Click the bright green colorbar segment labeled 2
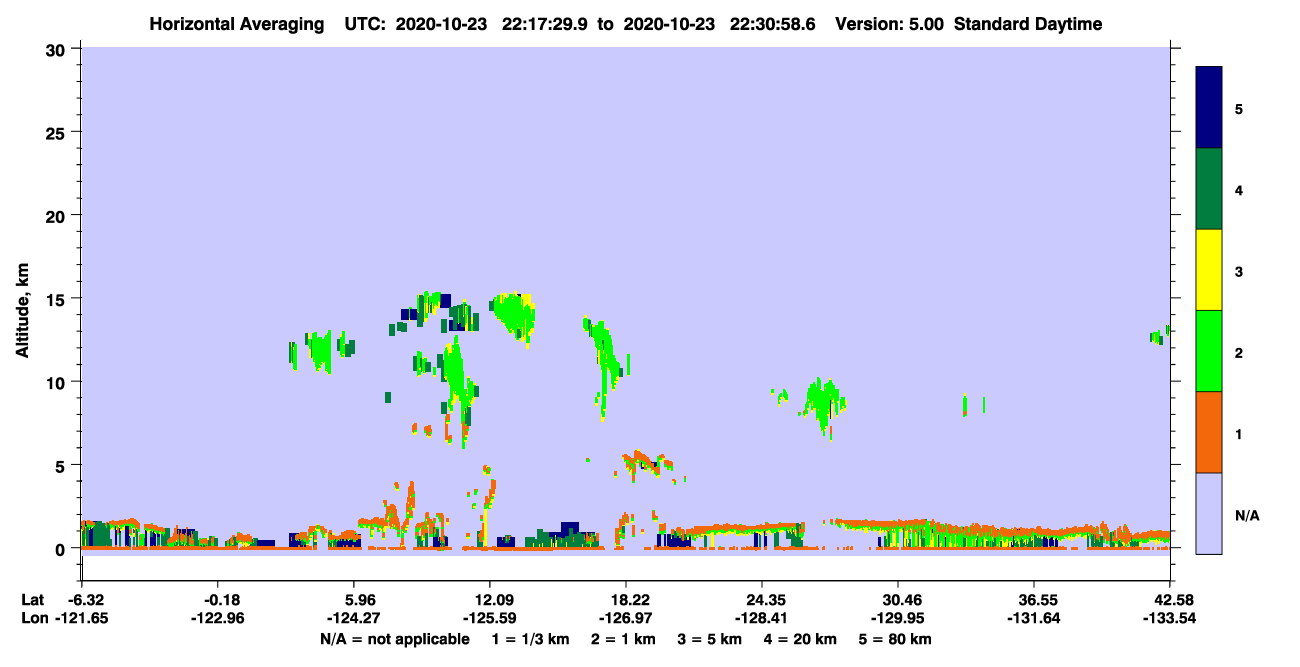The width and height of the screenshot is (1300, 667). pos(1209,351)
